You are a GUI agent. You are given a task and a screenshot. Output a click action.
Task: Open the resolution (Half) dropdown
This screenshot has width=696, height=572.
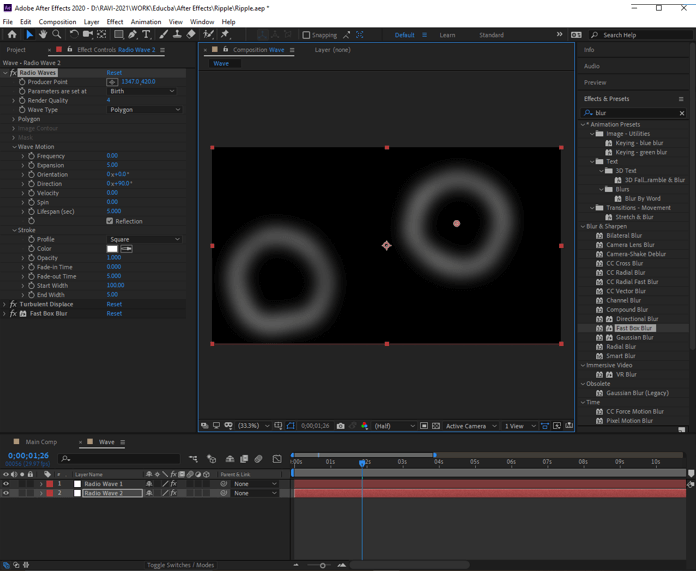[x=394, y=426]
